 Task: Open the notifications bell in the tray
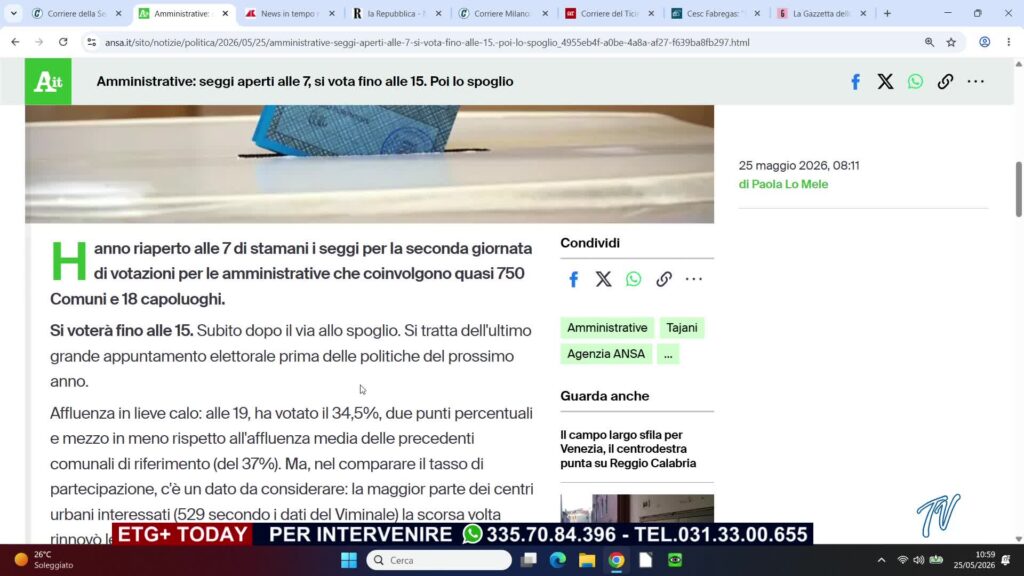click(1006, 560)
